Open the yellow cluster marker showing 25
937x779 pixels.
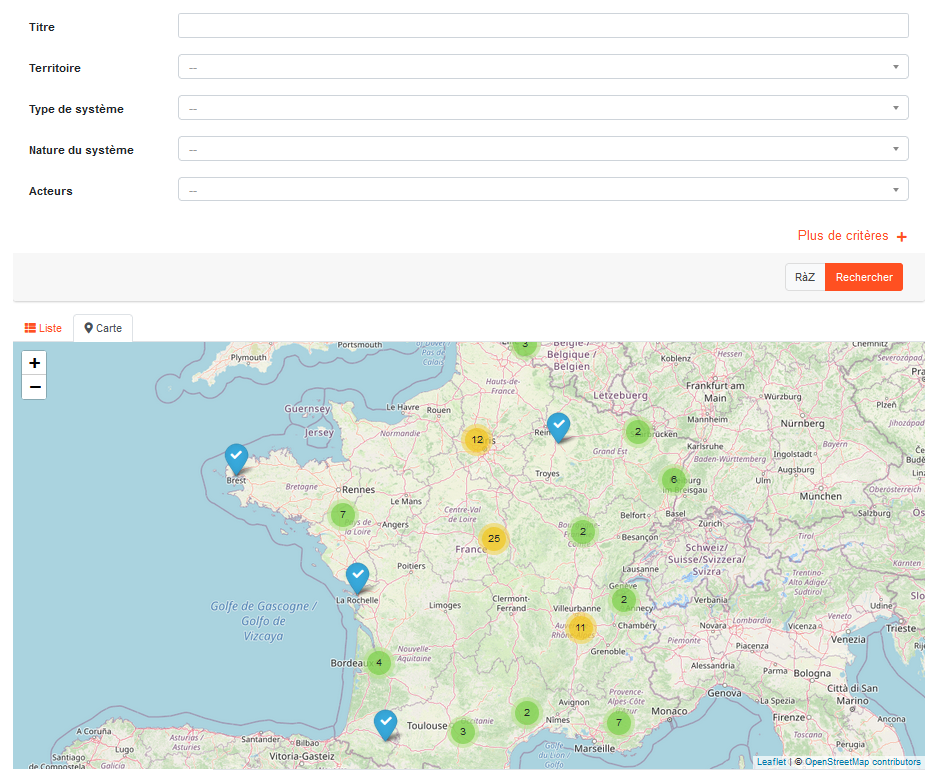pos(493,539)
